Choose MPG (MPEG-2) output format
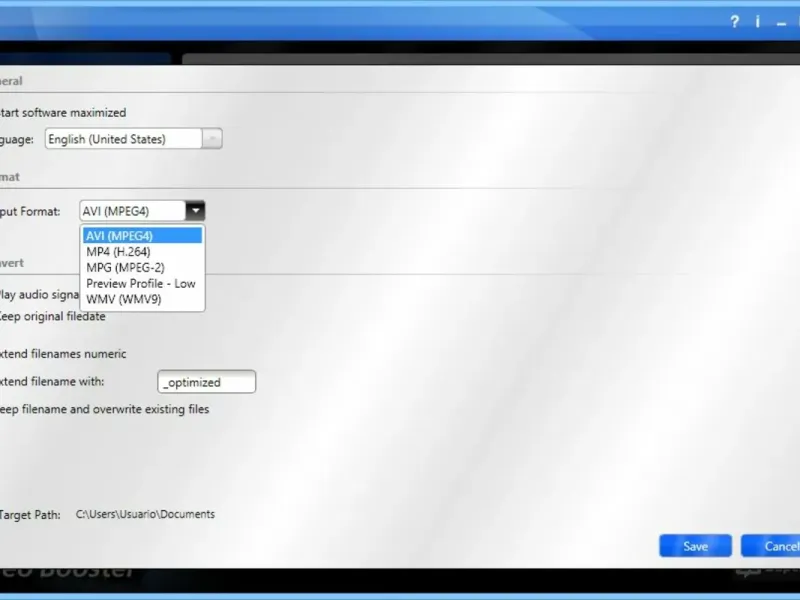Image resolution: width=800 pixels, height=600 pixels. click(142, 267)
